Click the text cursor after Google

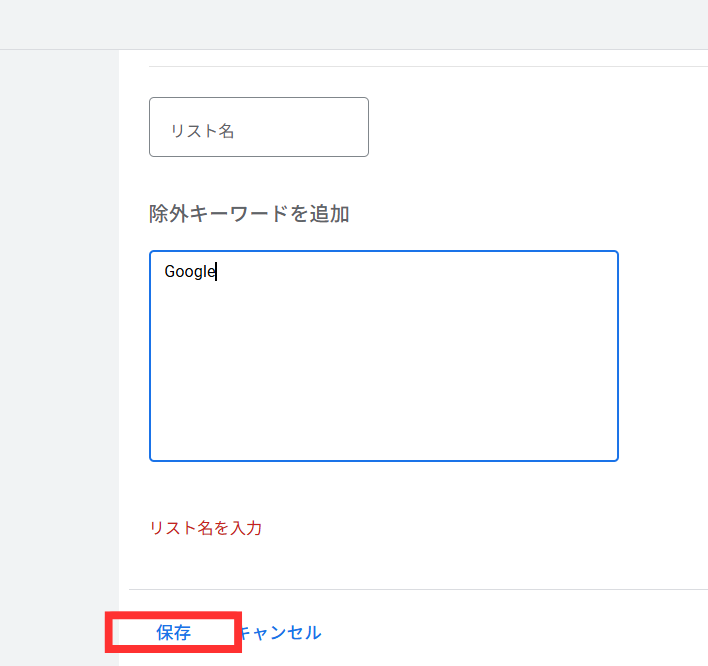tap(216, 271)
